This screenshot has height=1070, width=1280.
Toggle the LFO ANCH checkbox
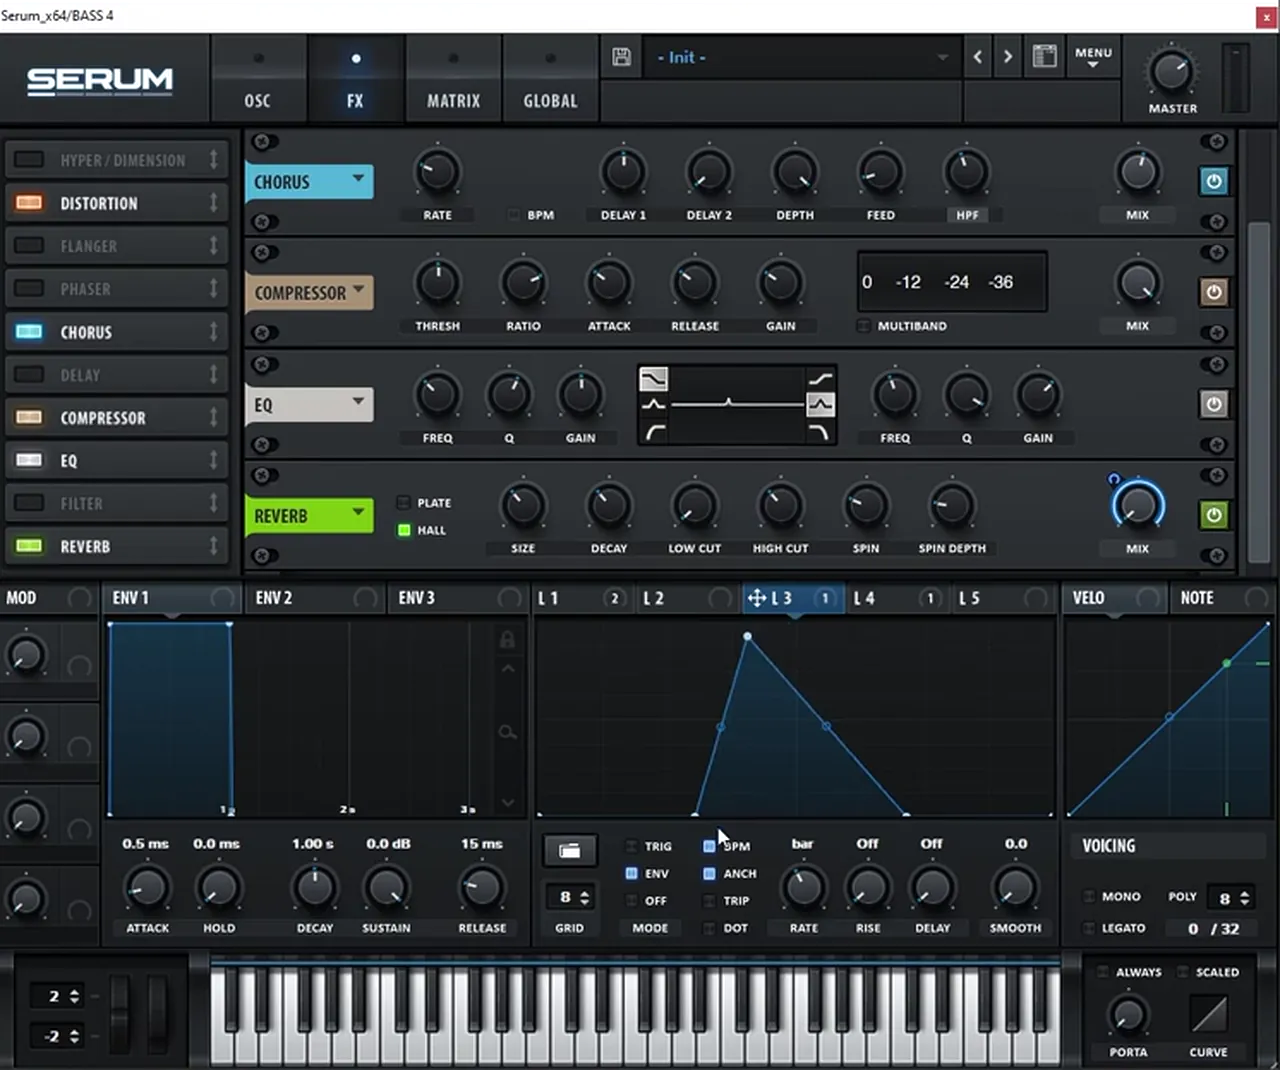pos(709,874)
